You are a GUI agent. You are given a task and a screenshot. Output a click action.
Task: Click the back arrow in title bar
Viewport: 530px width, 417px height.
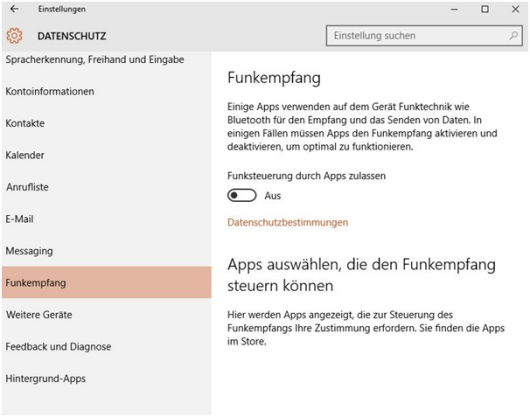[x=14, y=9]
